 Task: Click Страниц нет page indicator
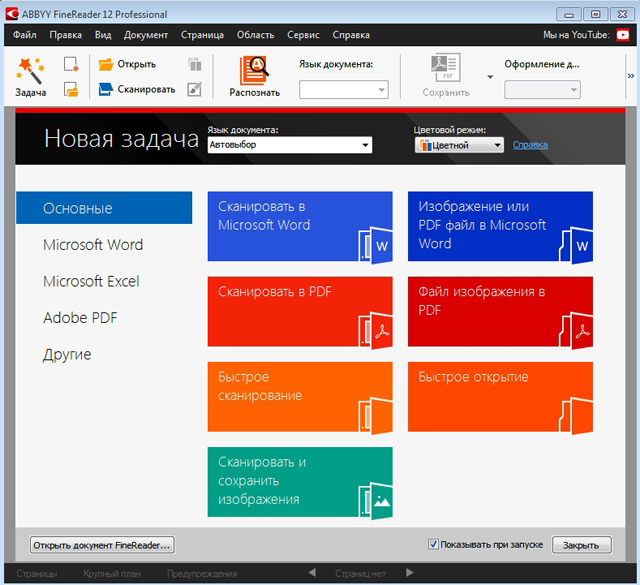tap(360, 574)
